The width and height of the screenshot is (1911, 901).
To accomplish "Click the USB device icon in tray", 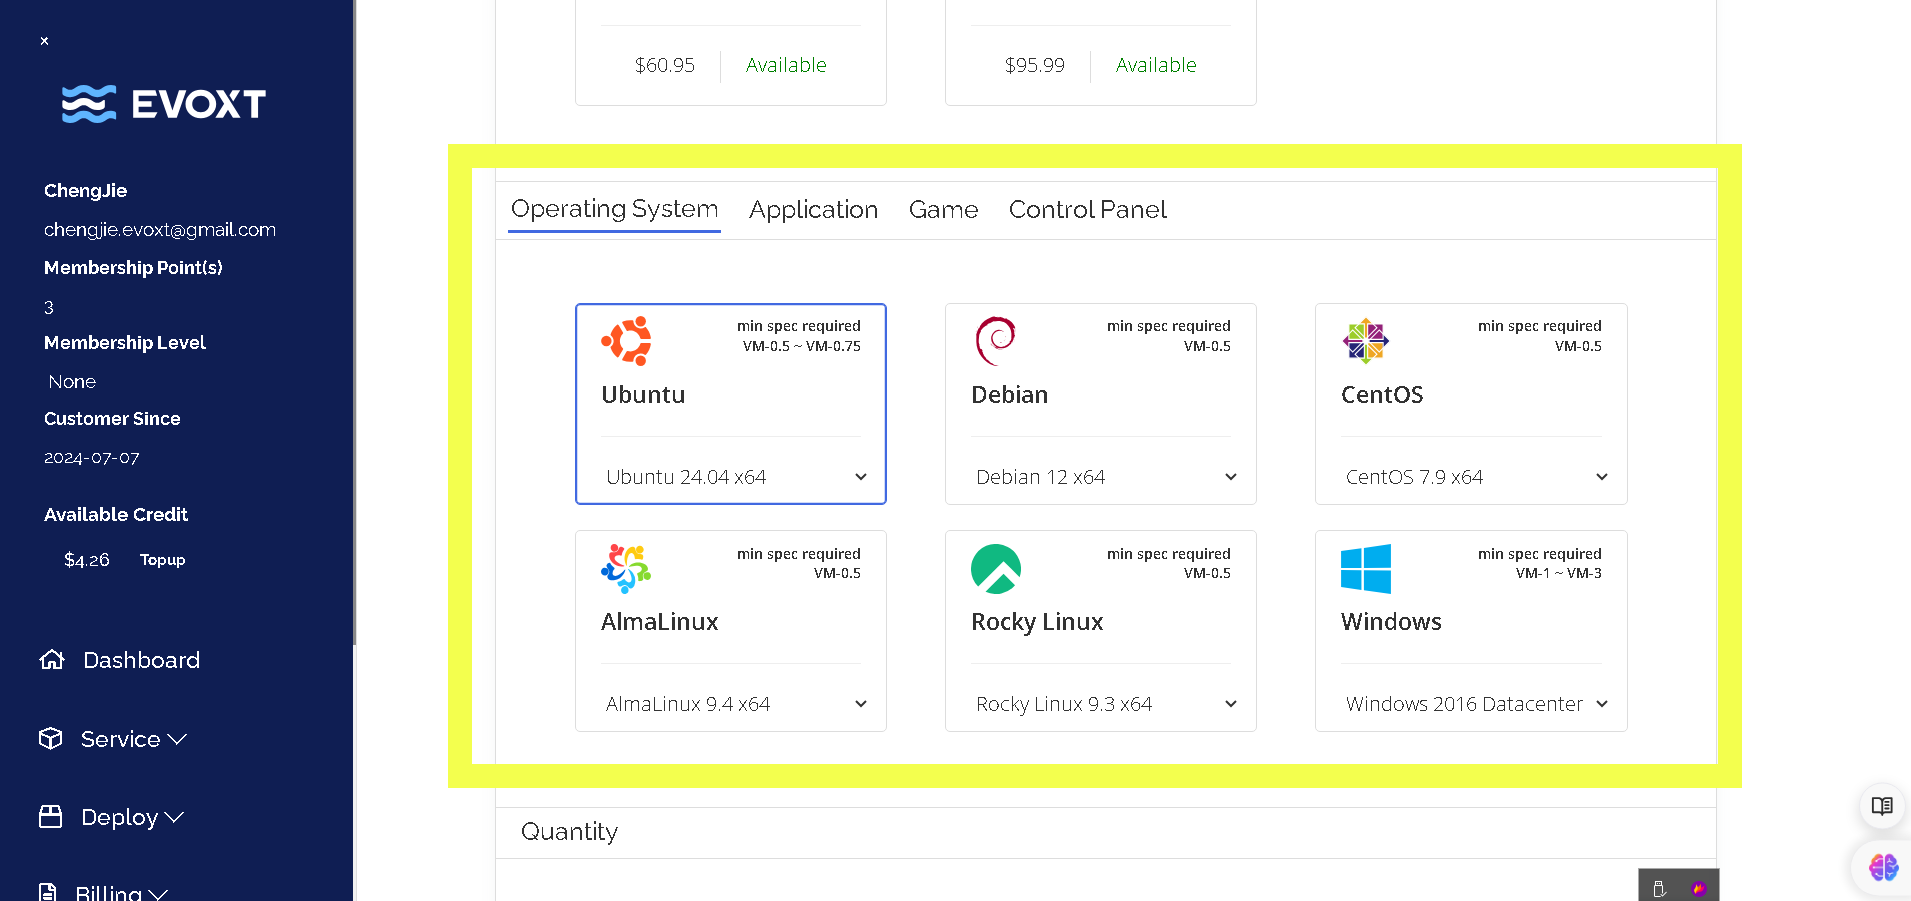I will [x=1659, y=888].
